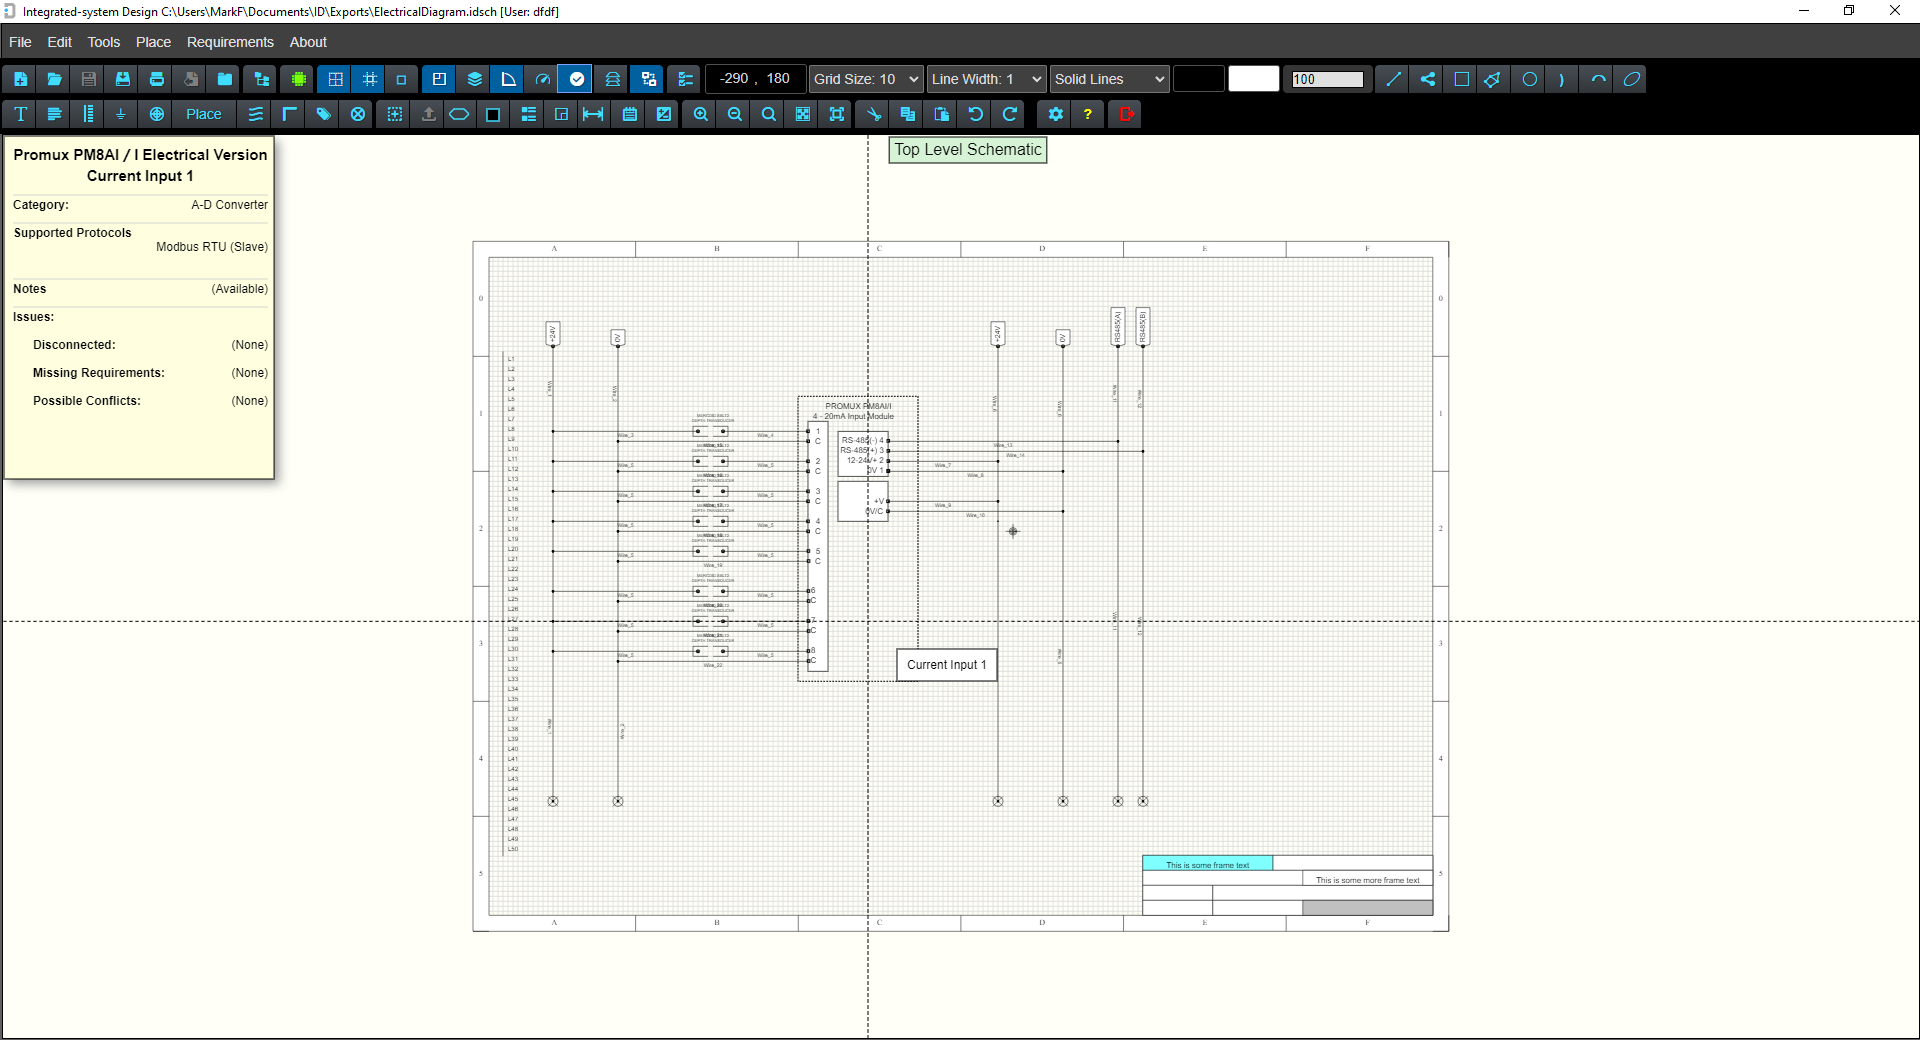
Task: Open the help panel
Action: [1088, 114]
